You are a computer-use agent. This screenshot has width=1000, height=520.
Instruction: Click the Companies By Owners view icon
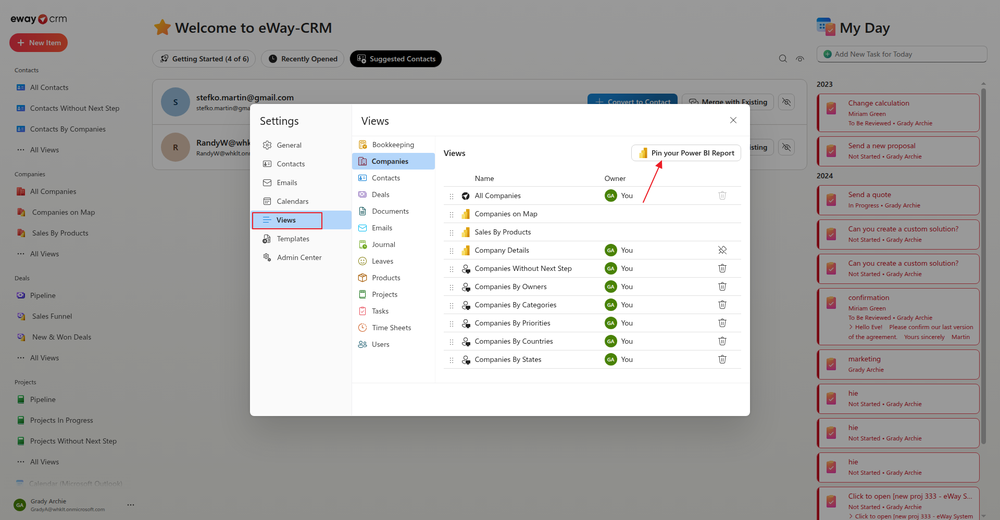[466, 287]
